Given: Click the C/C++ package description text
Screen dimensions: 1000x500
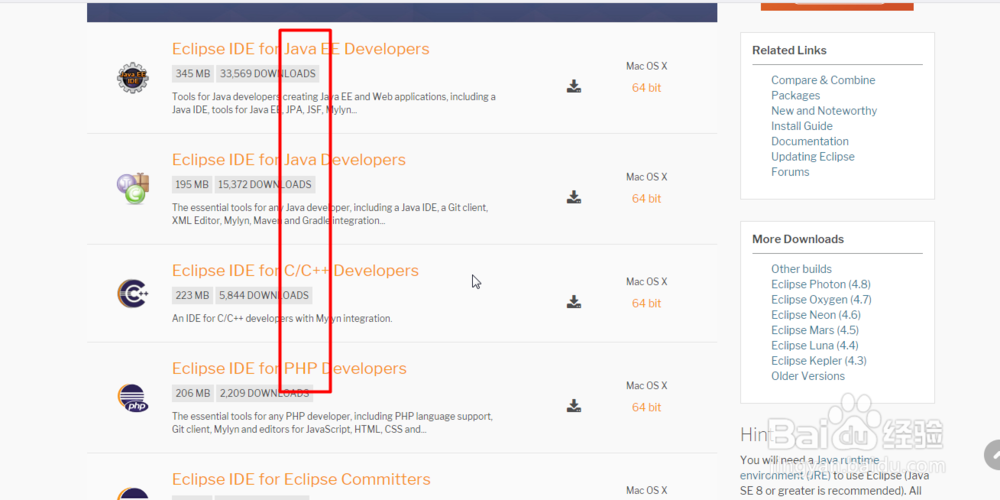Looking at the screenshot, I should coord(282,318).
